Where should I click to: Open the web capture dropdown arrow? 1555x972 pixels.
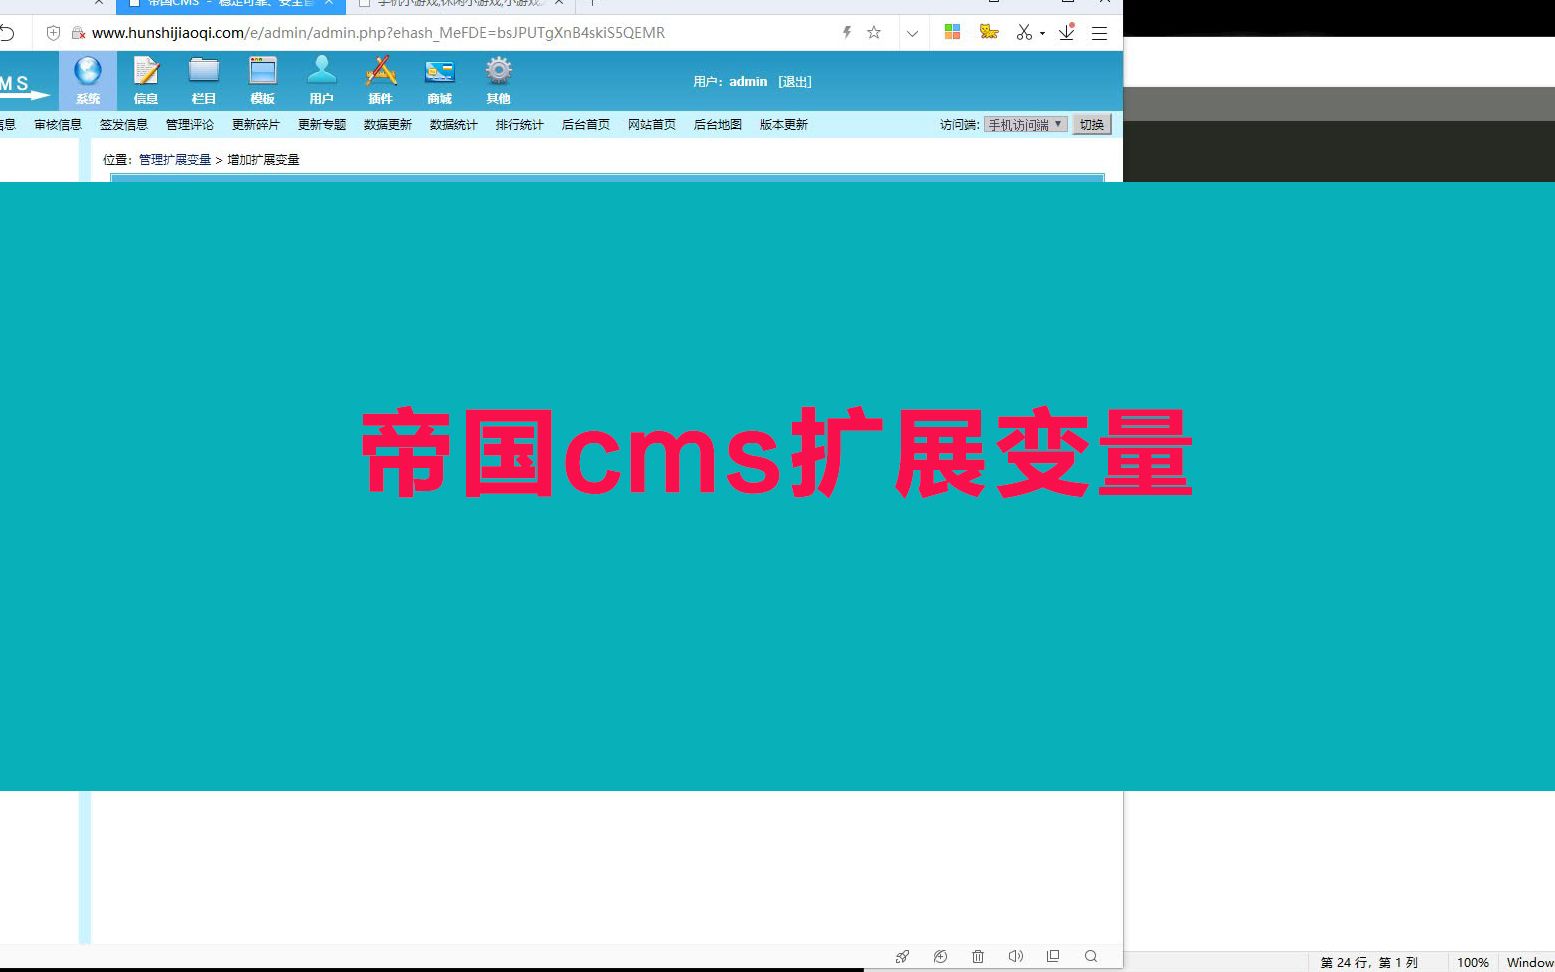pyautogui.click(x=1040, y=32)
